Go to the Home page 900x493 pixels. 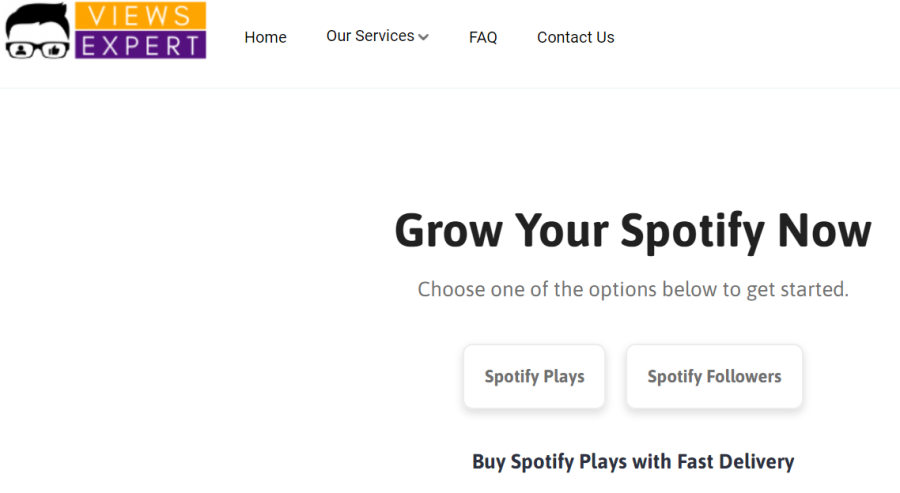(x=265, y=37)
